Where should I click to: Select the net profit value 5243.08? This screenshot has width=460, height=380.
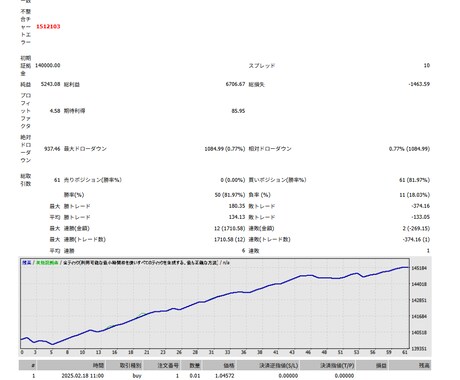(x=51, y=84)
